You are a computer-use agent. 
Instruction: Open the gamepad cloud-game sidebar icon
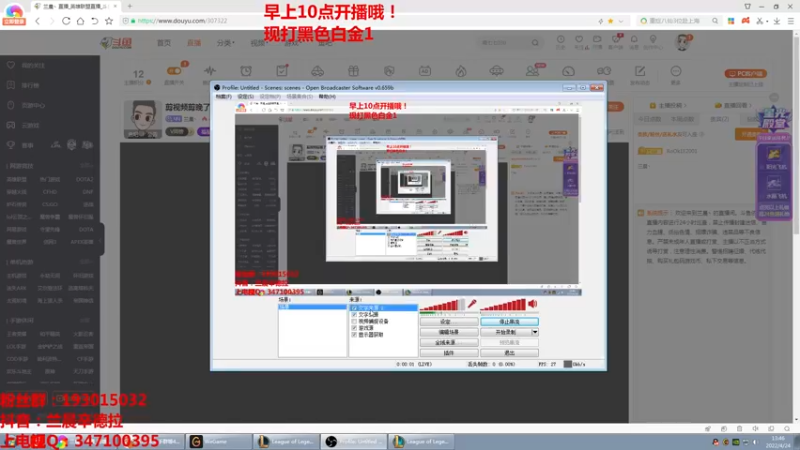[x=11, y=125]
